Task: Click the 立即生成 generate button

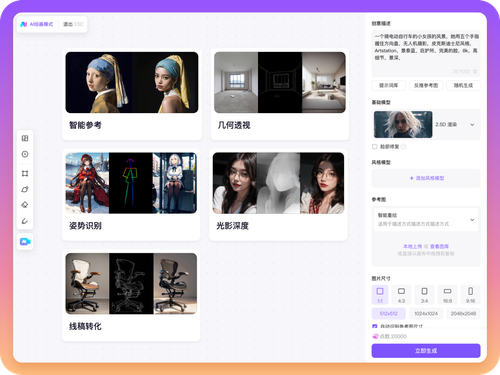Action: coord(426,351)
